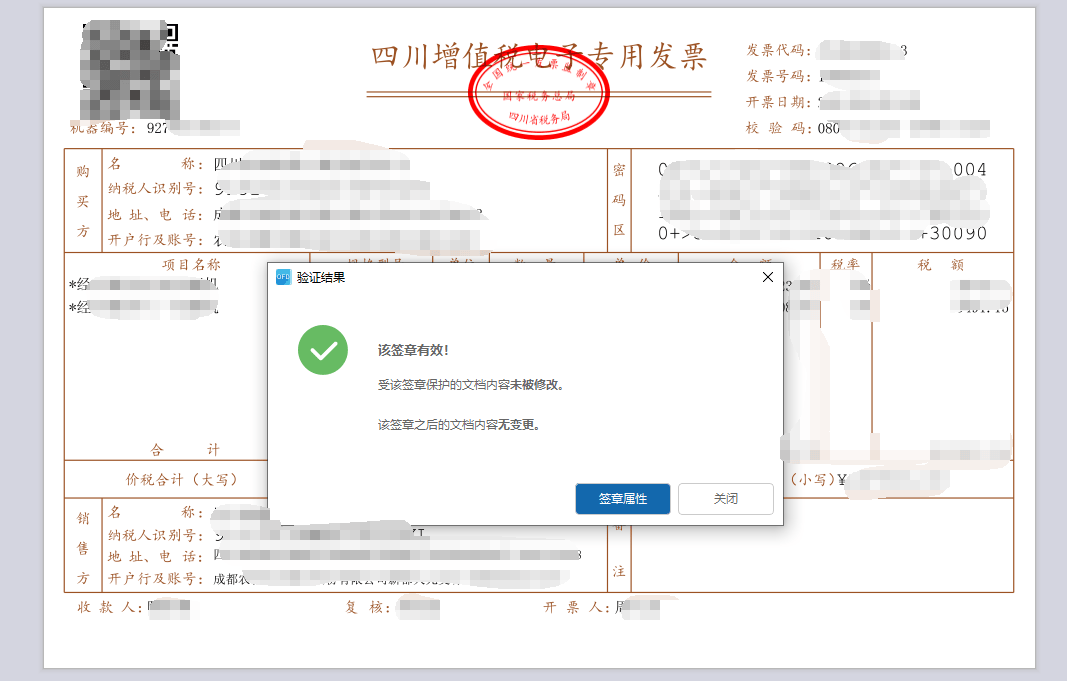1067x681 pixels.
Task: Click the 收款人 label
Action: point(110,608)
